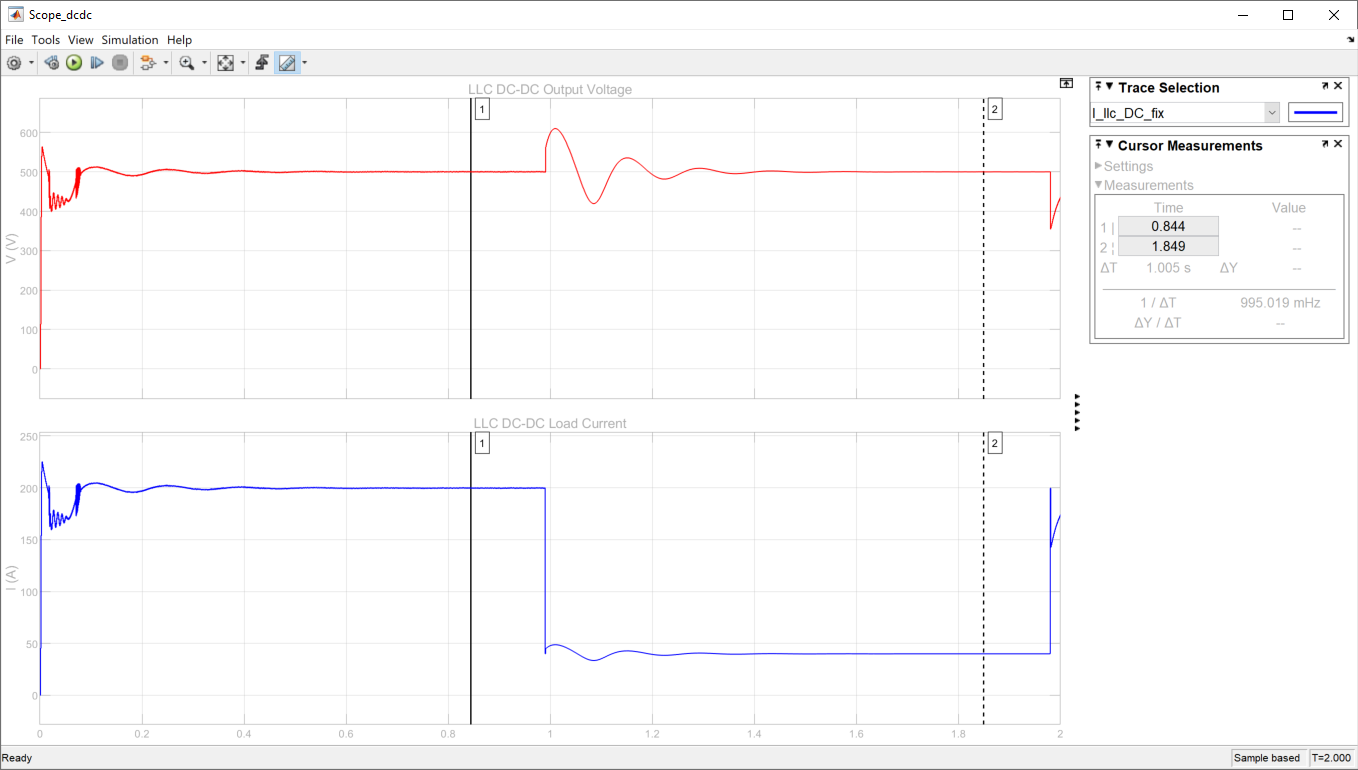Undock the Cursor Measurements panel

tap(1325, 145)
